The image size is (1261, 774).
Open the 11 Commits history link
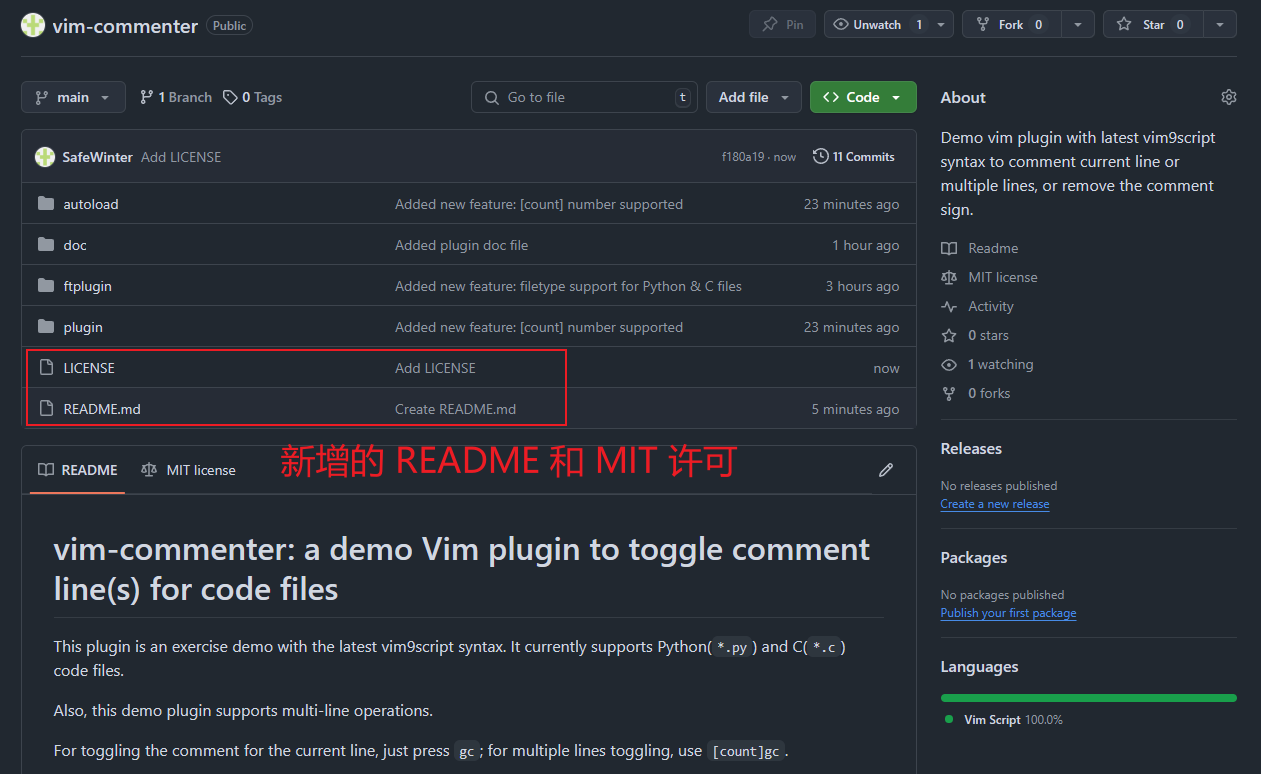[854, 157]
